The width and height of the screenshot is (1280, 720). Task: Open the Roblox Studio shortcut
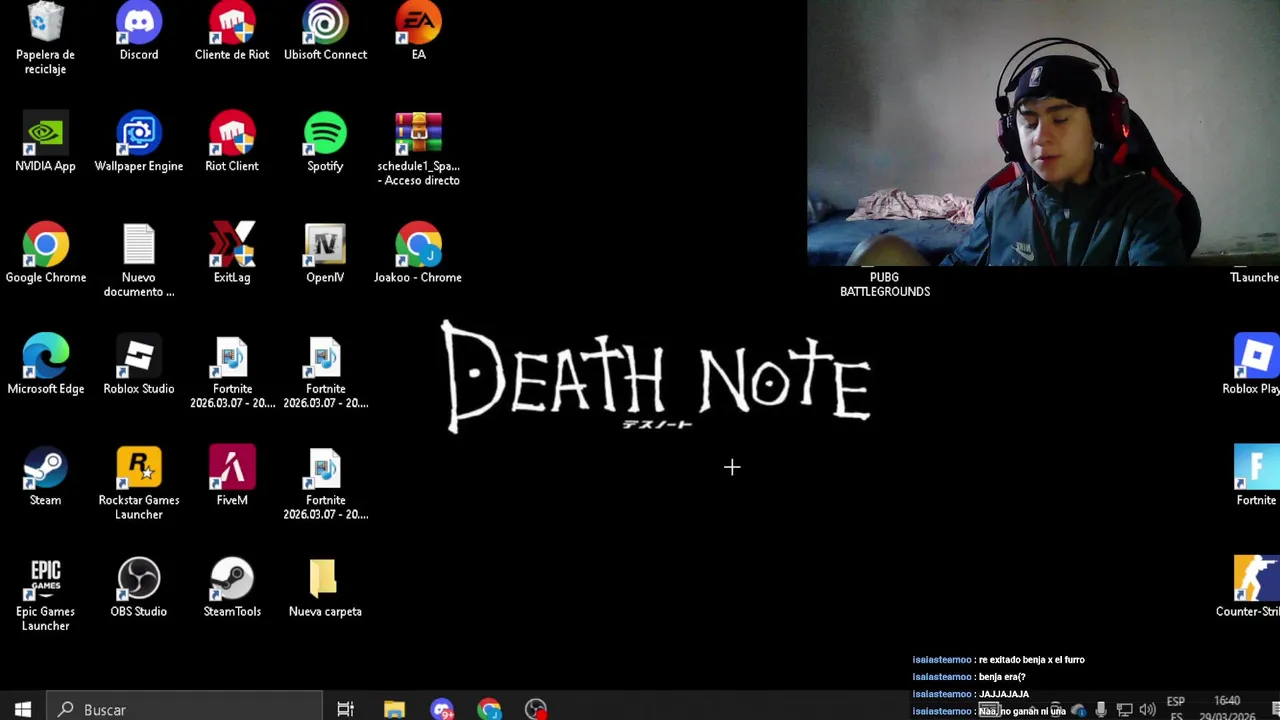[x=139, y=365]
